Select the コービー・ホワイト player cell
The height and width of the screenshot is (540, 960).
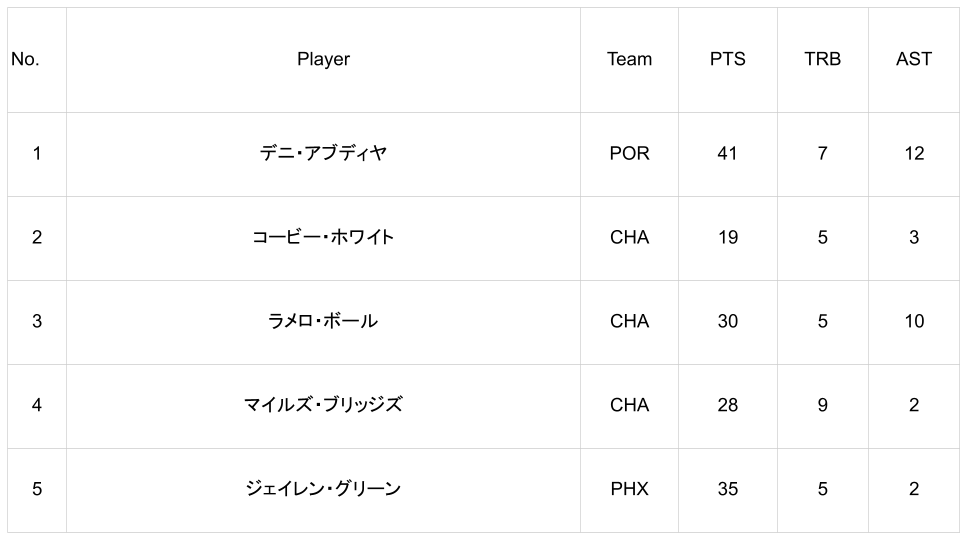(323, 238)
